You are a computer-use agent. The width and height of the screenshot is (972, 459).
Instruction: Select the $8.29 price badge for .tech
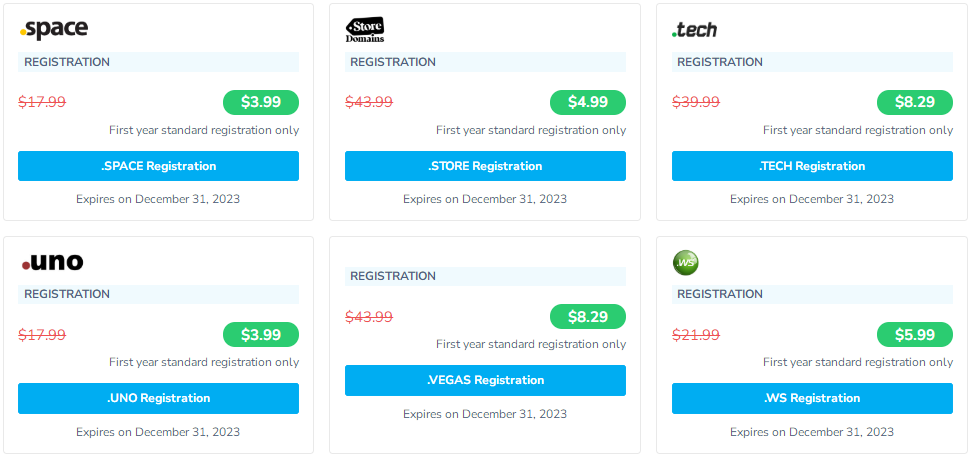click(x=915, y=102)
